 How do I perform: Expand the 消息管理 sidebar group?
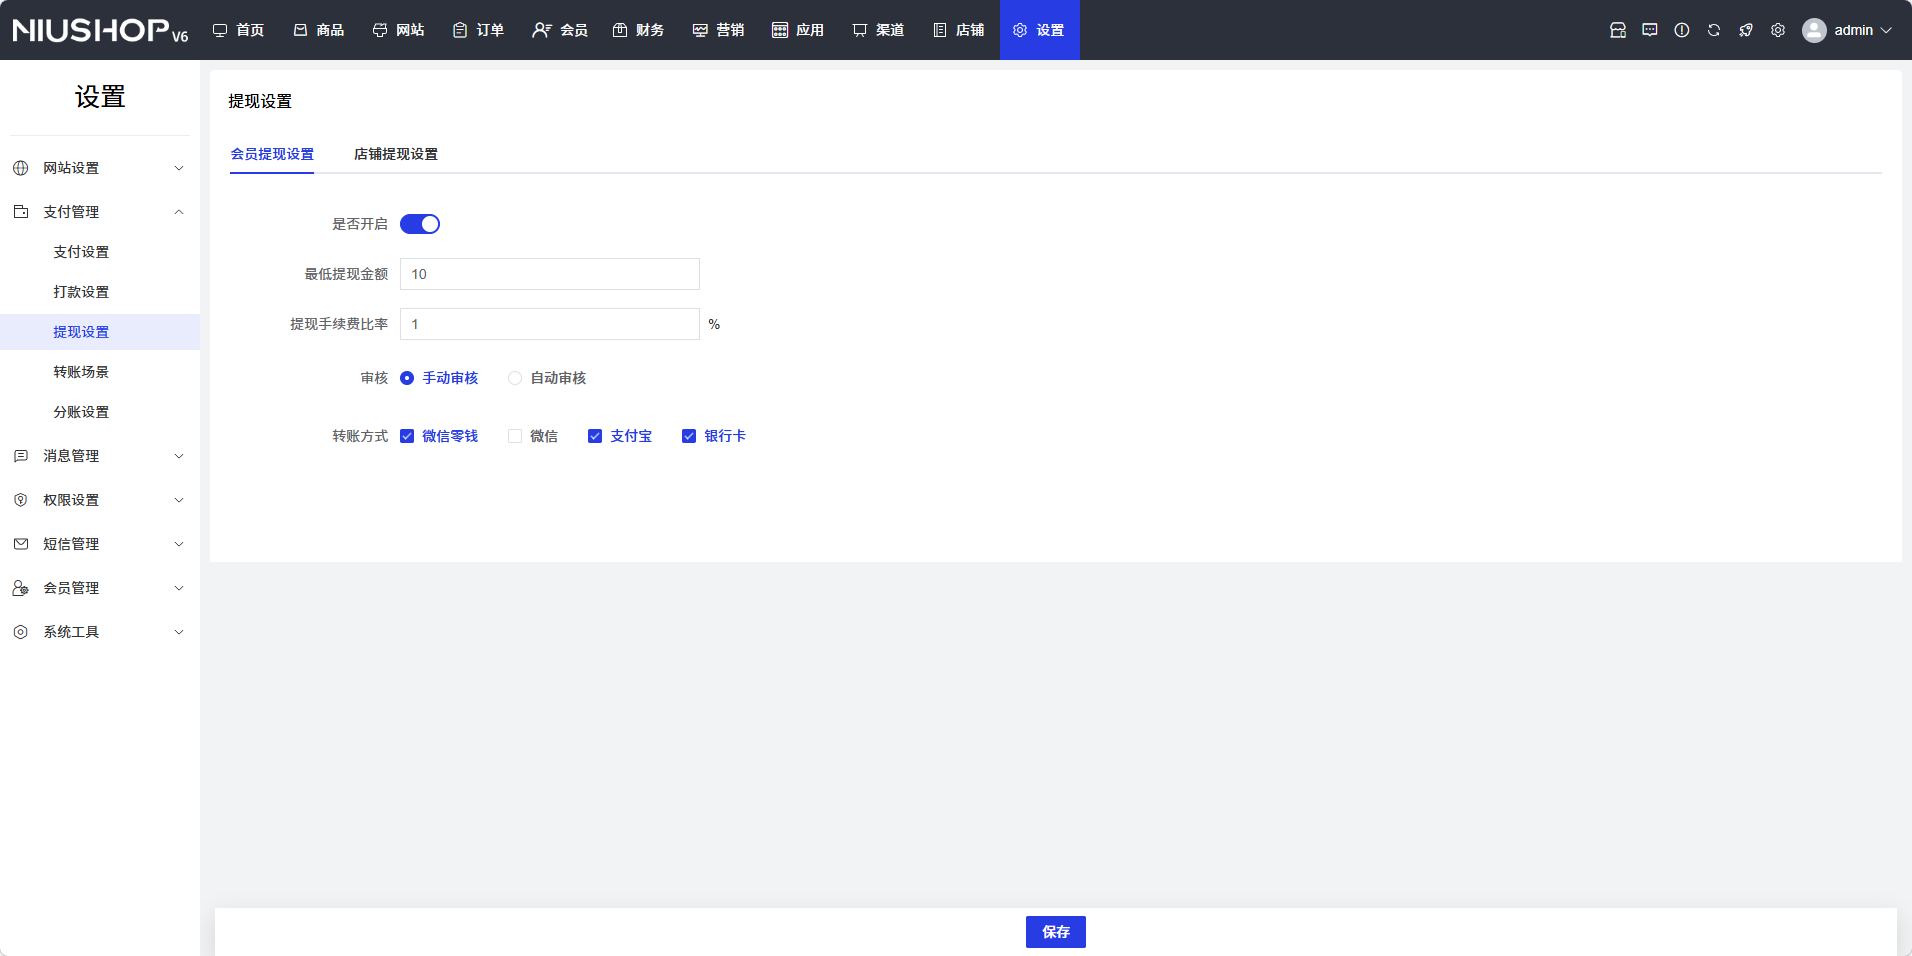coord(100,456)
